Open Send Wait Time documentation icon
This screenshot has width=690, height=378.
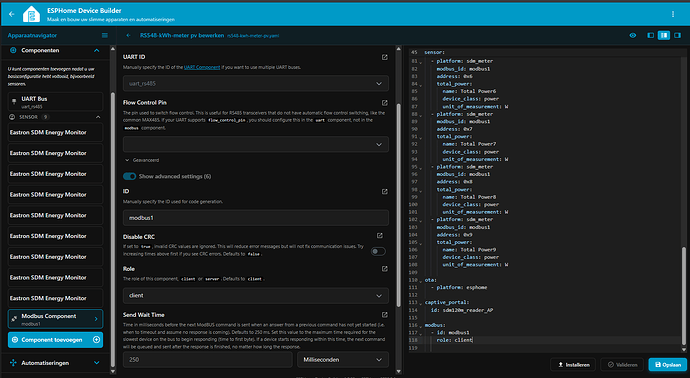385,315
